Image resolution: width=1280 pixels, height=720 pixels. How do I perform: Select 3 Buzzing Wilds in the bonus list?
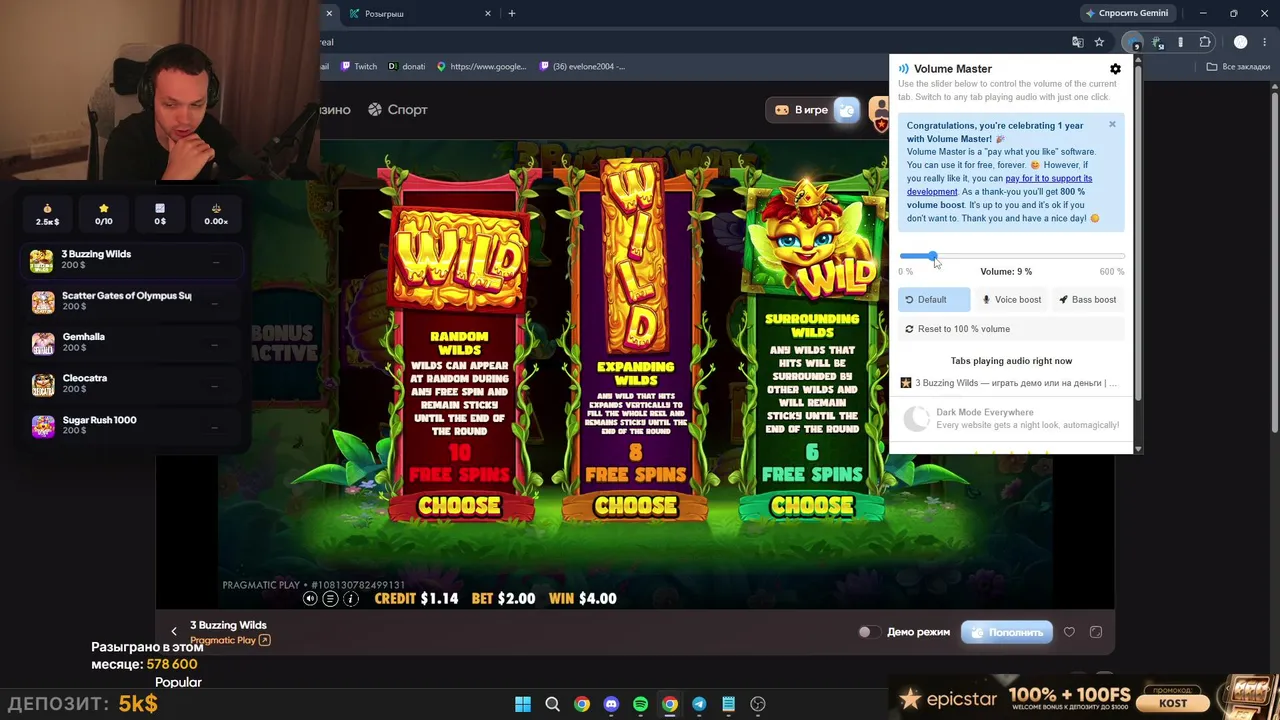pos(132,260)
